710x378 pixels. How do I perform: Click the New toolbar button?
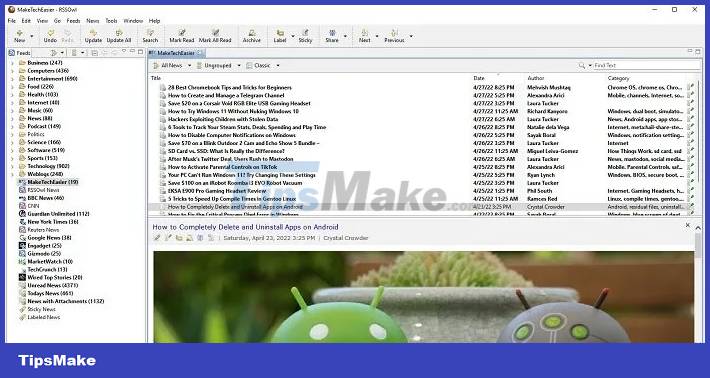coord(19,36)
